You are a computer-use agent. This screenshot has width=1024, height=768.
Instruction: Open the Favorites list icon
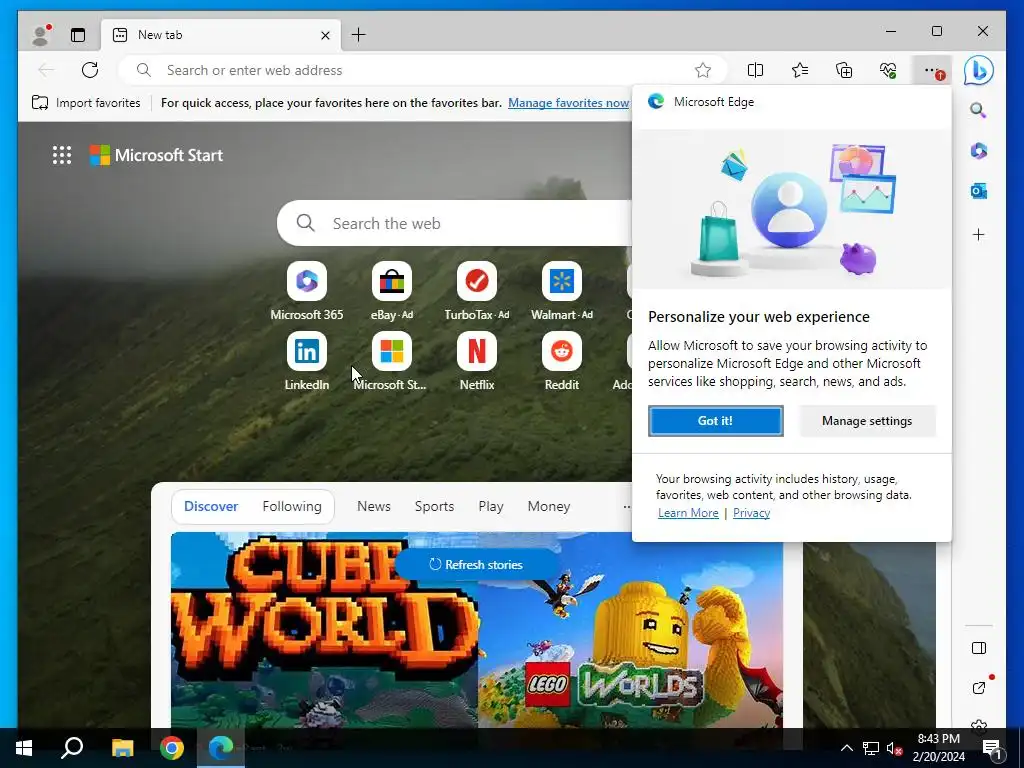[x=799, y=70]
